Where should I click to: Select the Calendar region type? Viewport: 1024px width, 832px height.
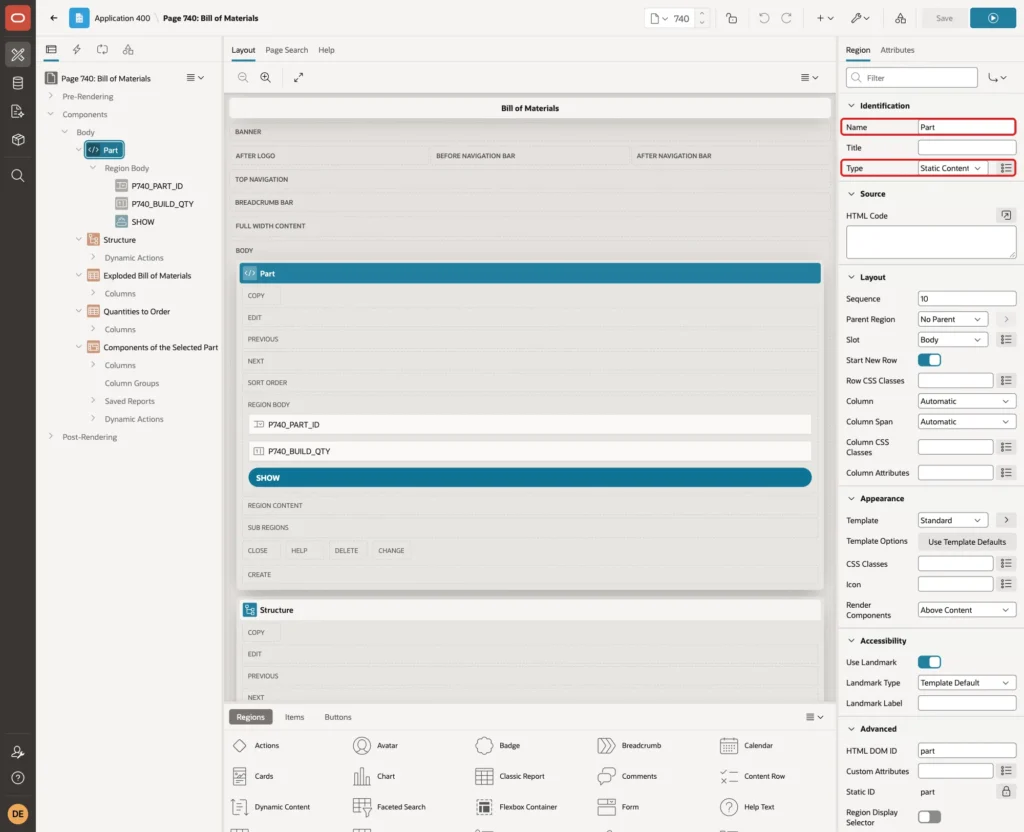(x=746, y=746)
